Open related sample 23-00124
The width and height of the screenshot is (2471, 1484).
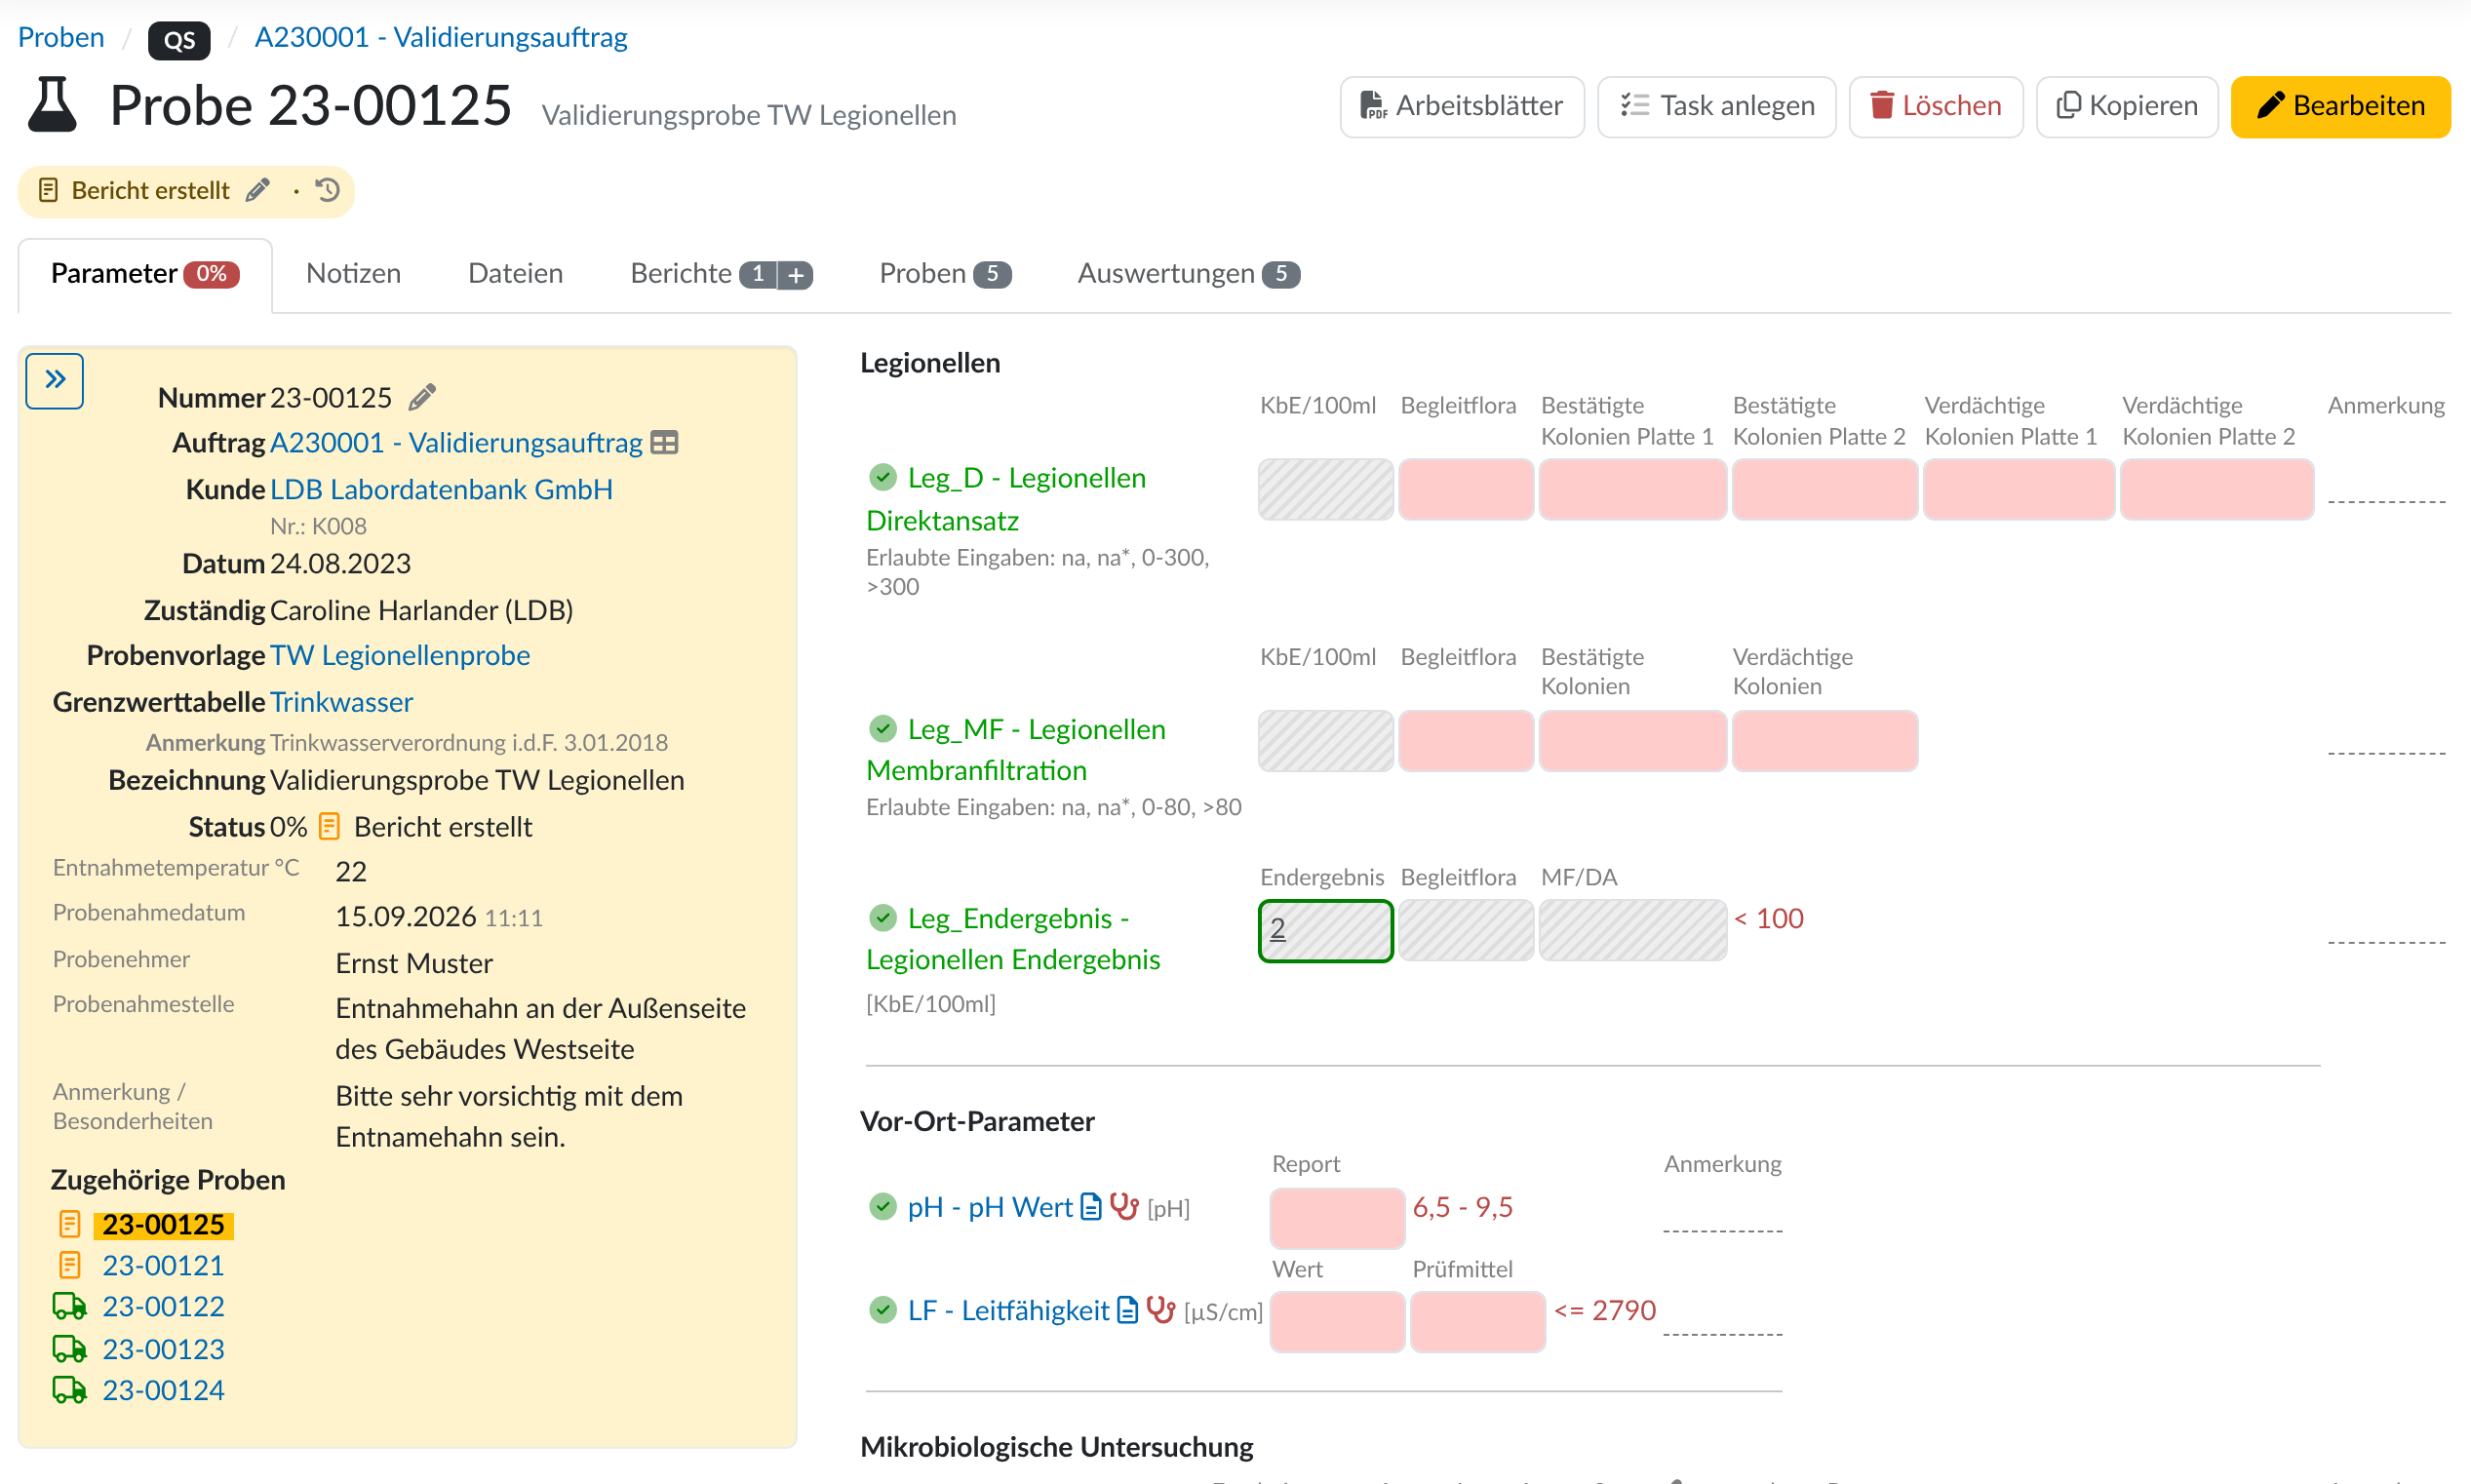point(164,1390)
